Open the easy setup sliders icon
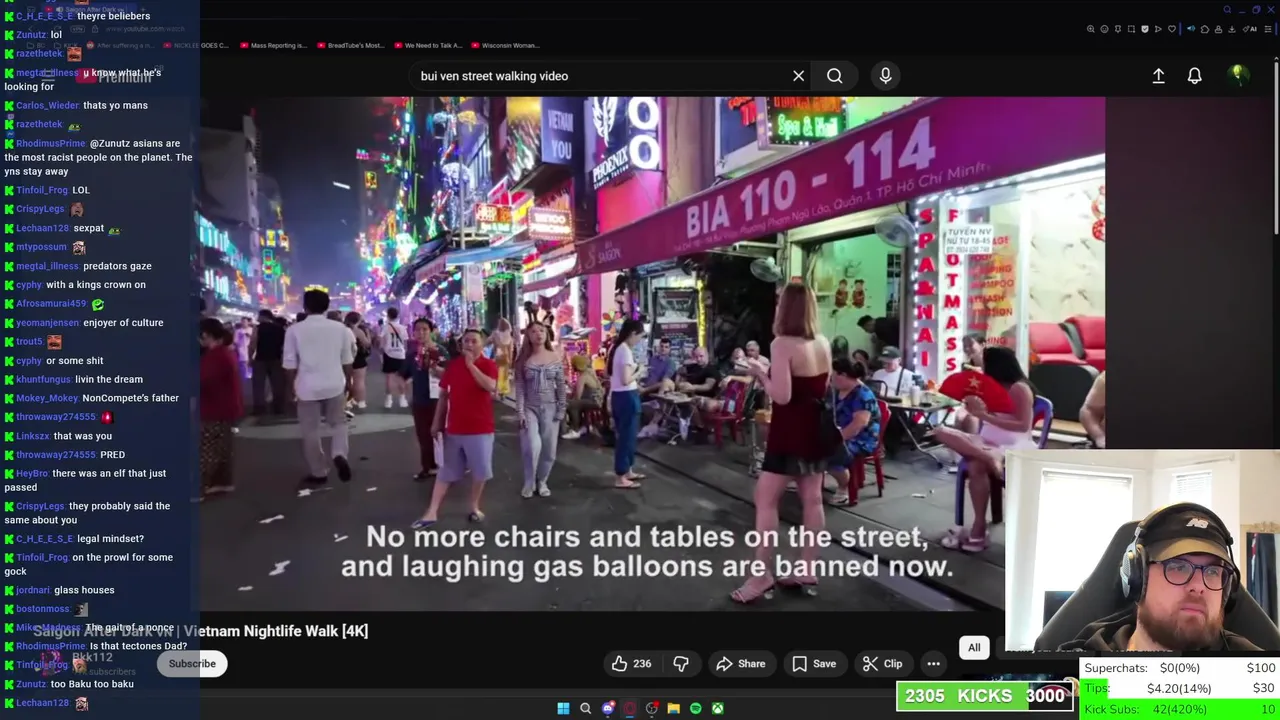The image size is (1280, 720). [x=1268, y=29]
